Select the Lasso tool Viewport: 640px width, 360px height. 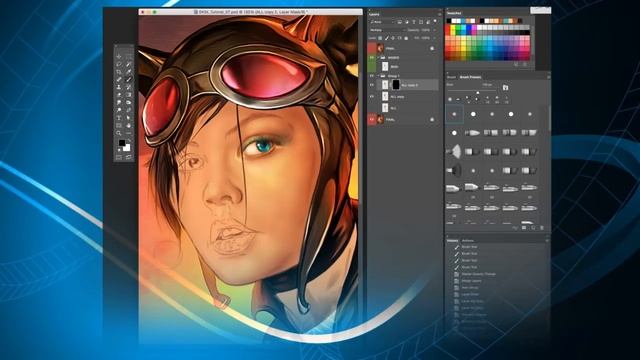119,64
